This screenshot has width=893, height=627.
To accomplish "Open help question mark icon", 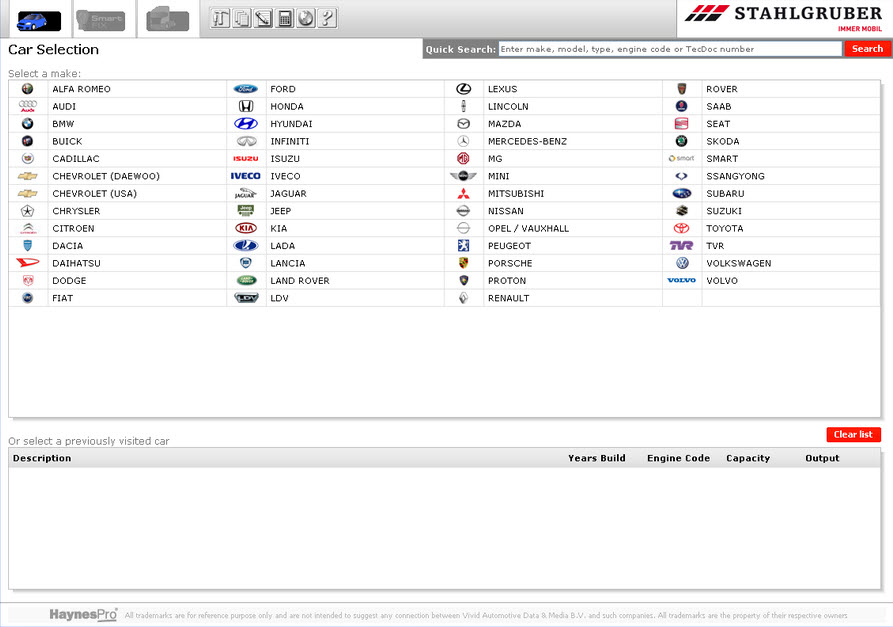I will [327, 18].
